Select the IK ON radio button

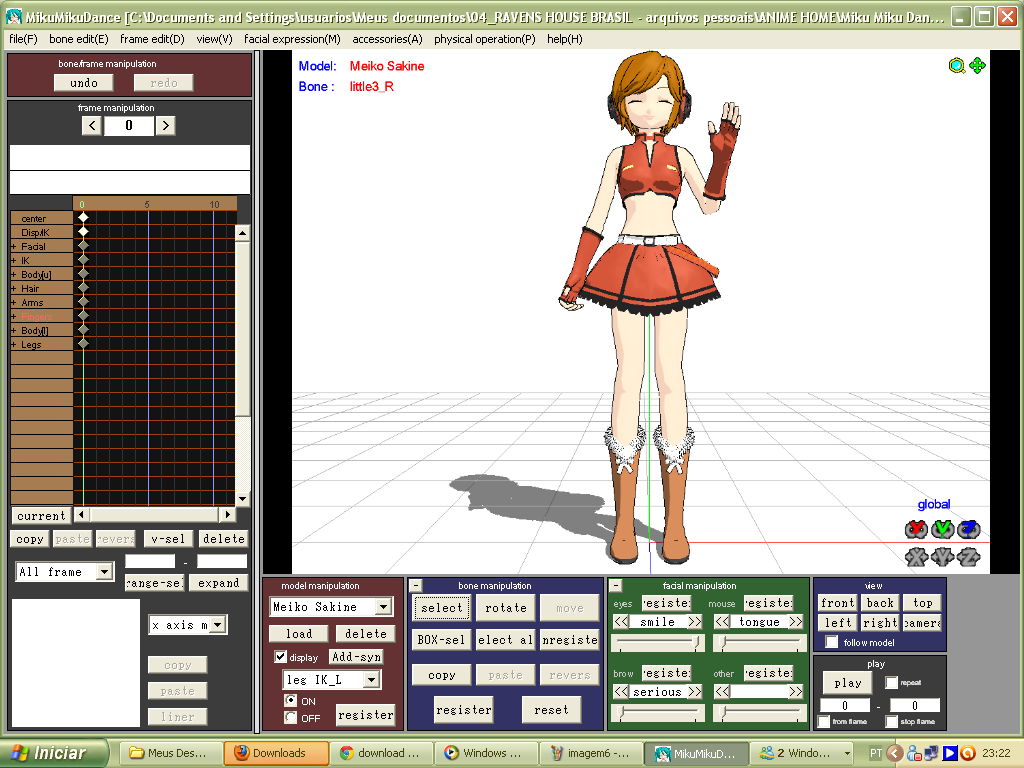pos(291,701)
